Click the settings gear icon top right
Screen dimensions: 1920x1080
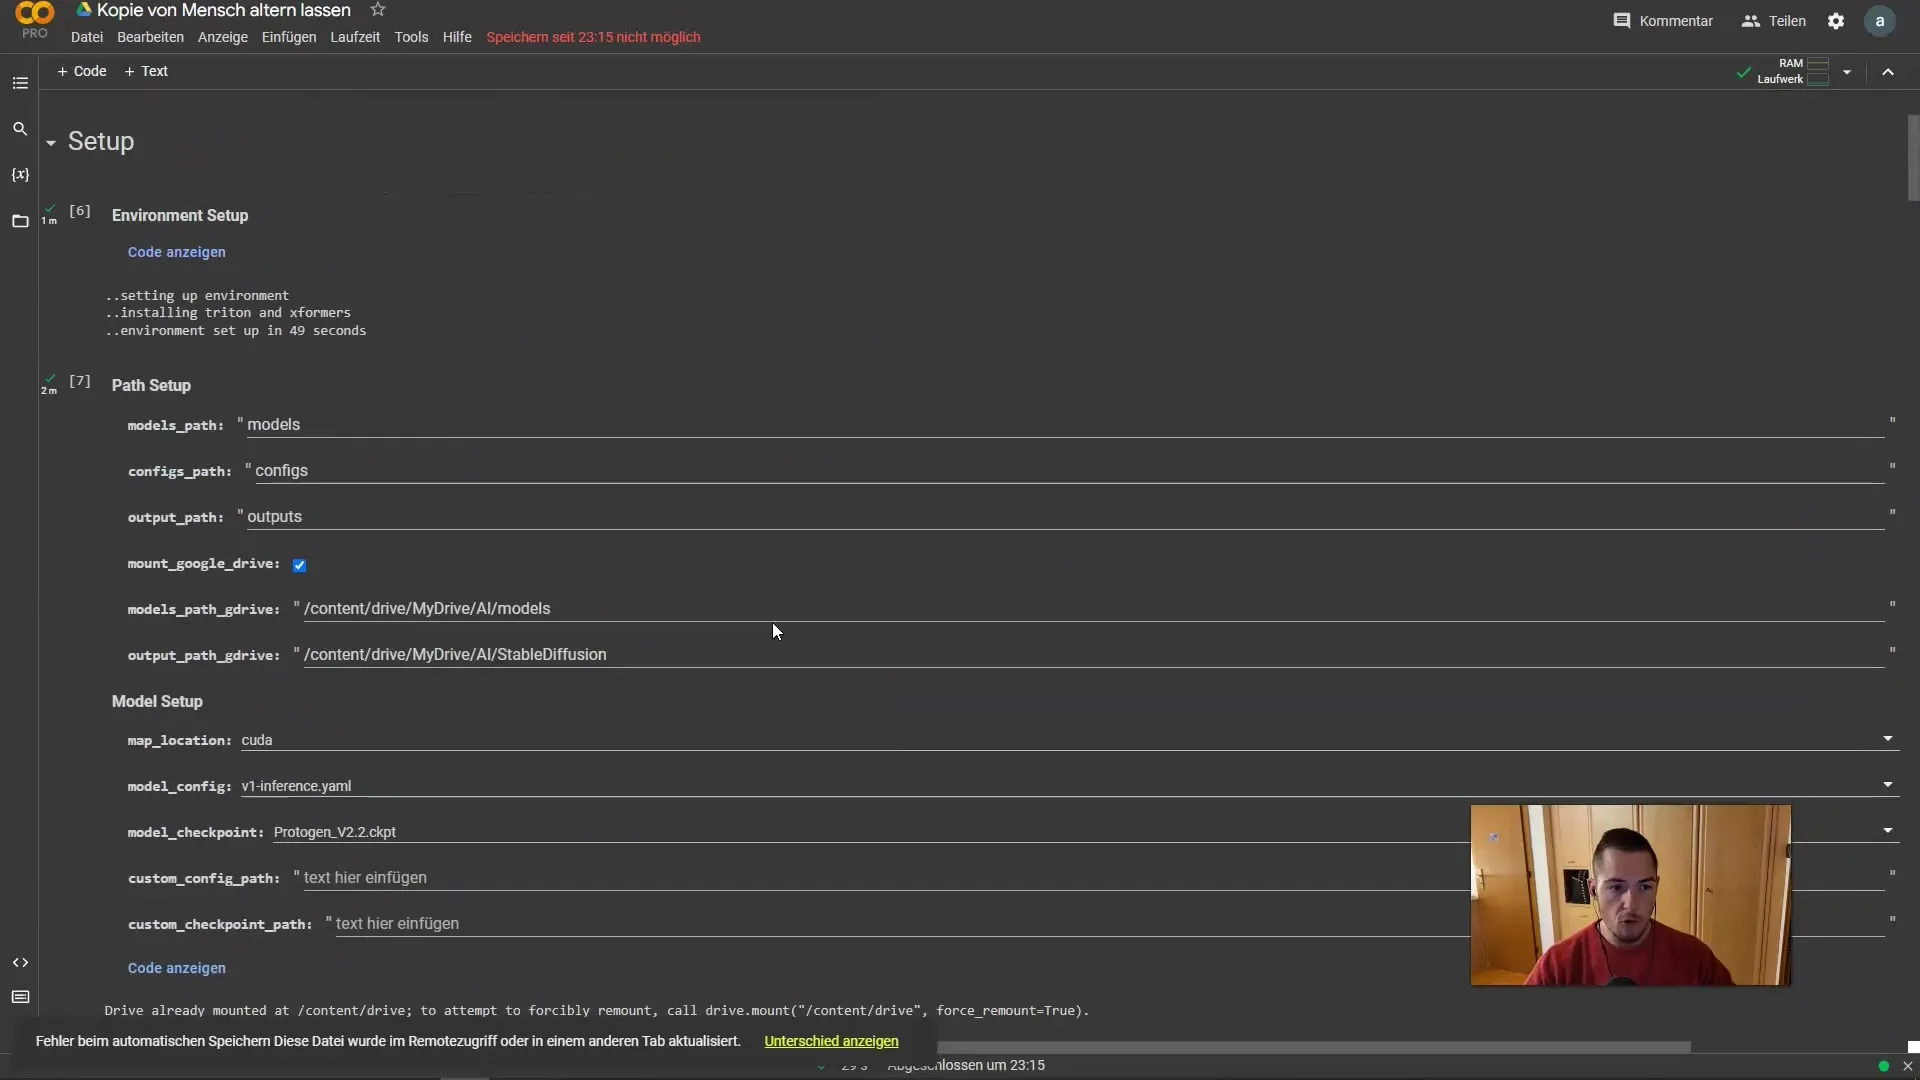coord(1837,20)
